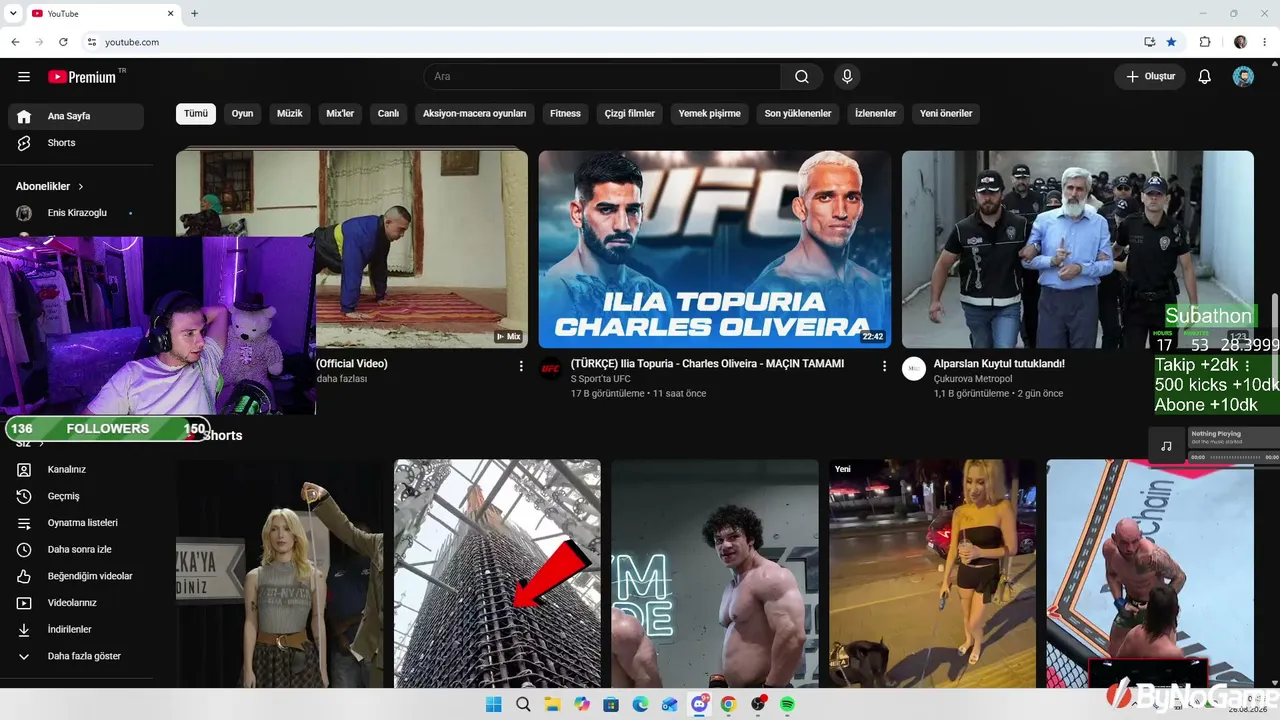Go to Ana Sayfa in the sidebar
The image size is (1280, 720).
click(x=76, y=116)
